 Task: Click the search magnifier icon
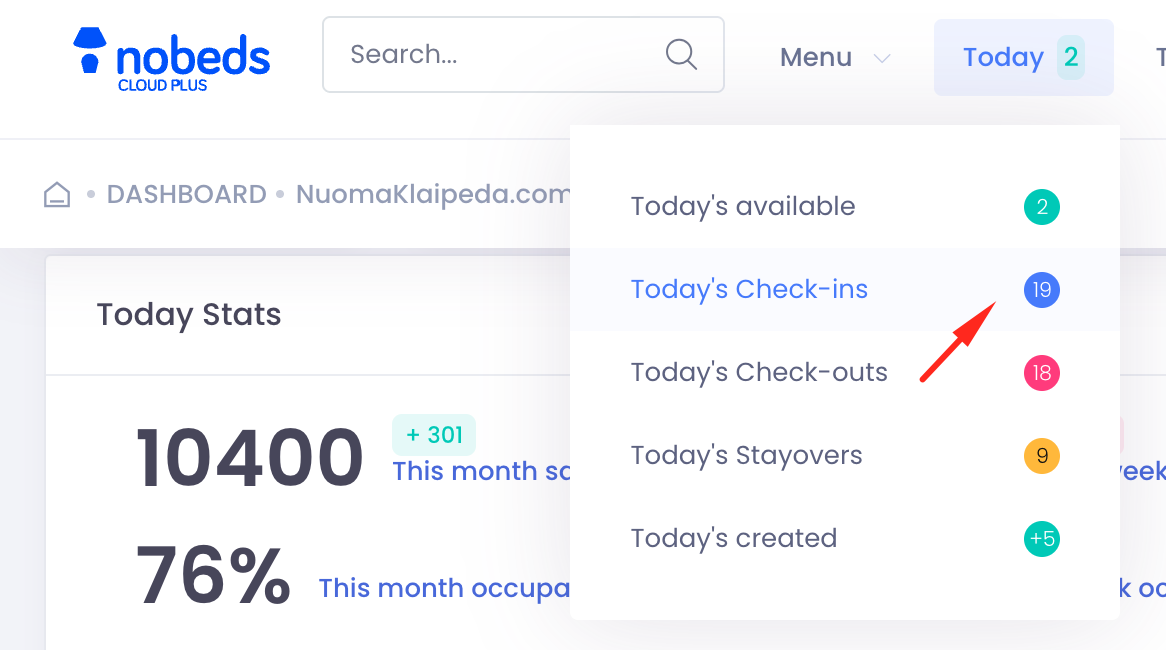tap(681, 55)
